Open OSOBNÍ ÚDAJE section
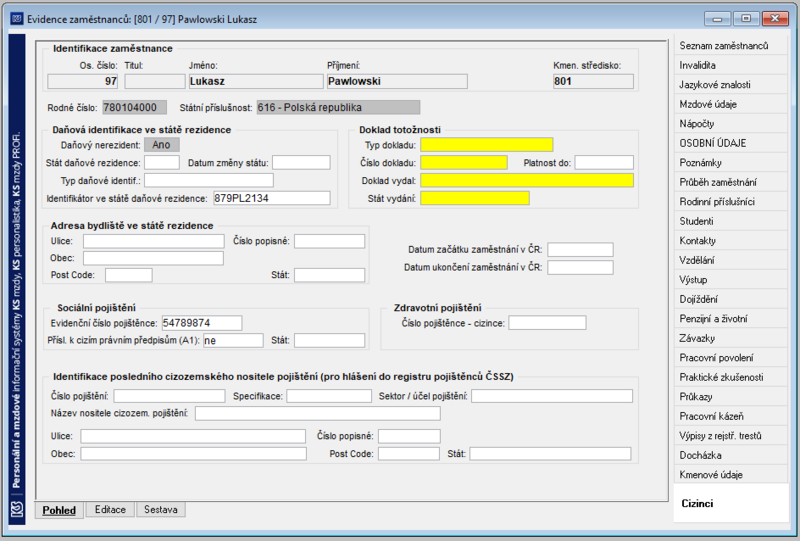This screenshot has width=800, height=541. tap(730, 143)
